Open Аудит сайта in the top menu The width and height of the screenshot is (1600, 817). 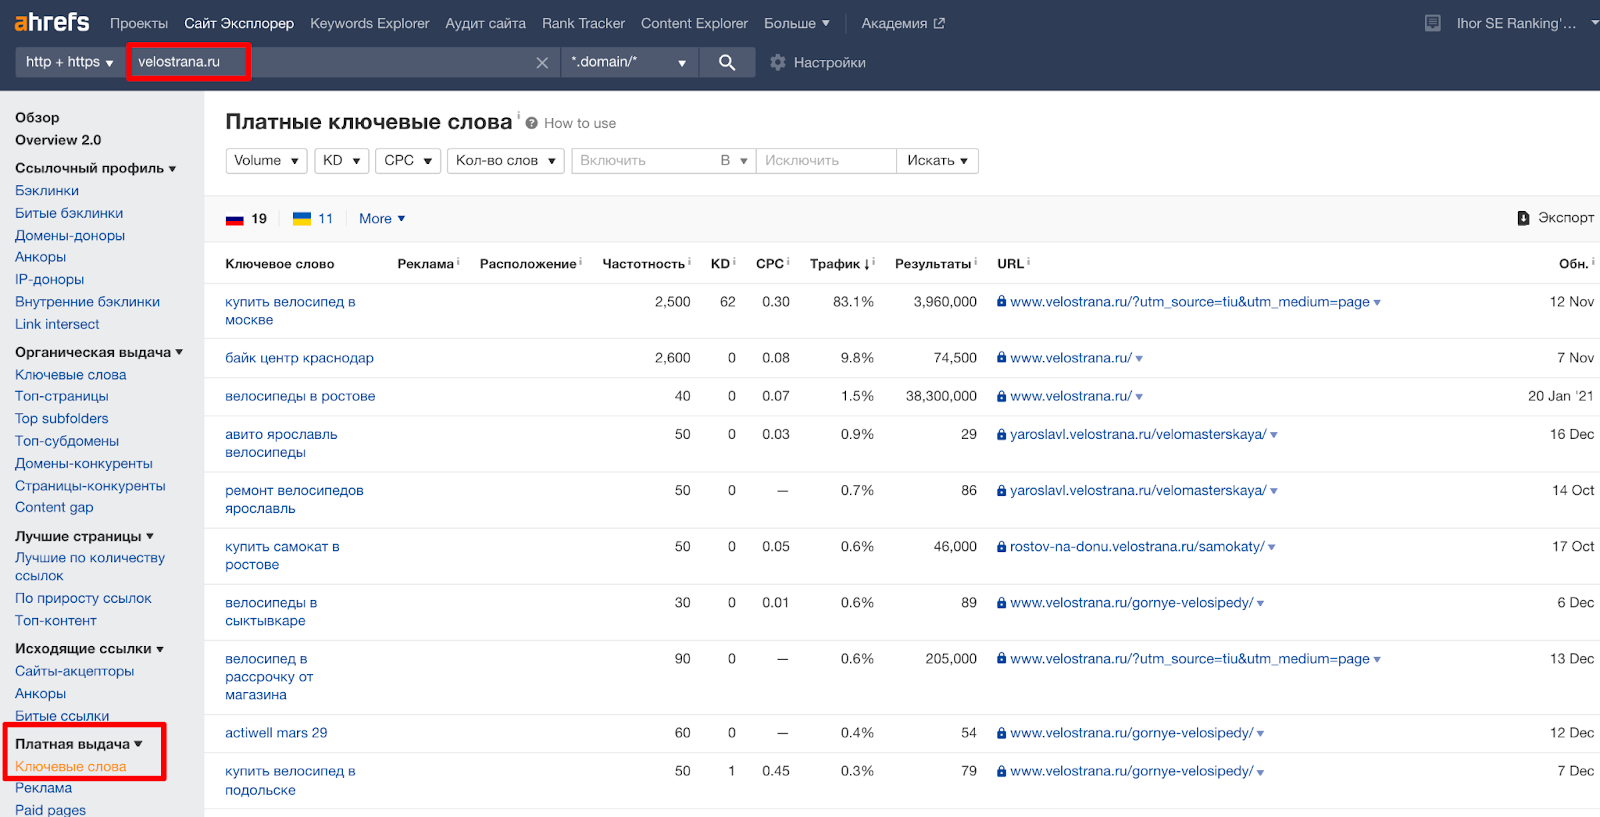485,23
